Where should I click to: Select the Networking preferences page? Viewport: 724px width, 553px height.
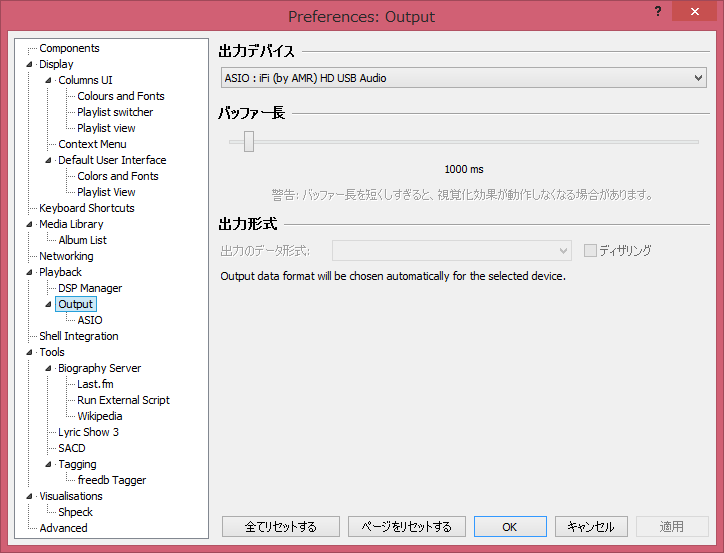[66, 256]
